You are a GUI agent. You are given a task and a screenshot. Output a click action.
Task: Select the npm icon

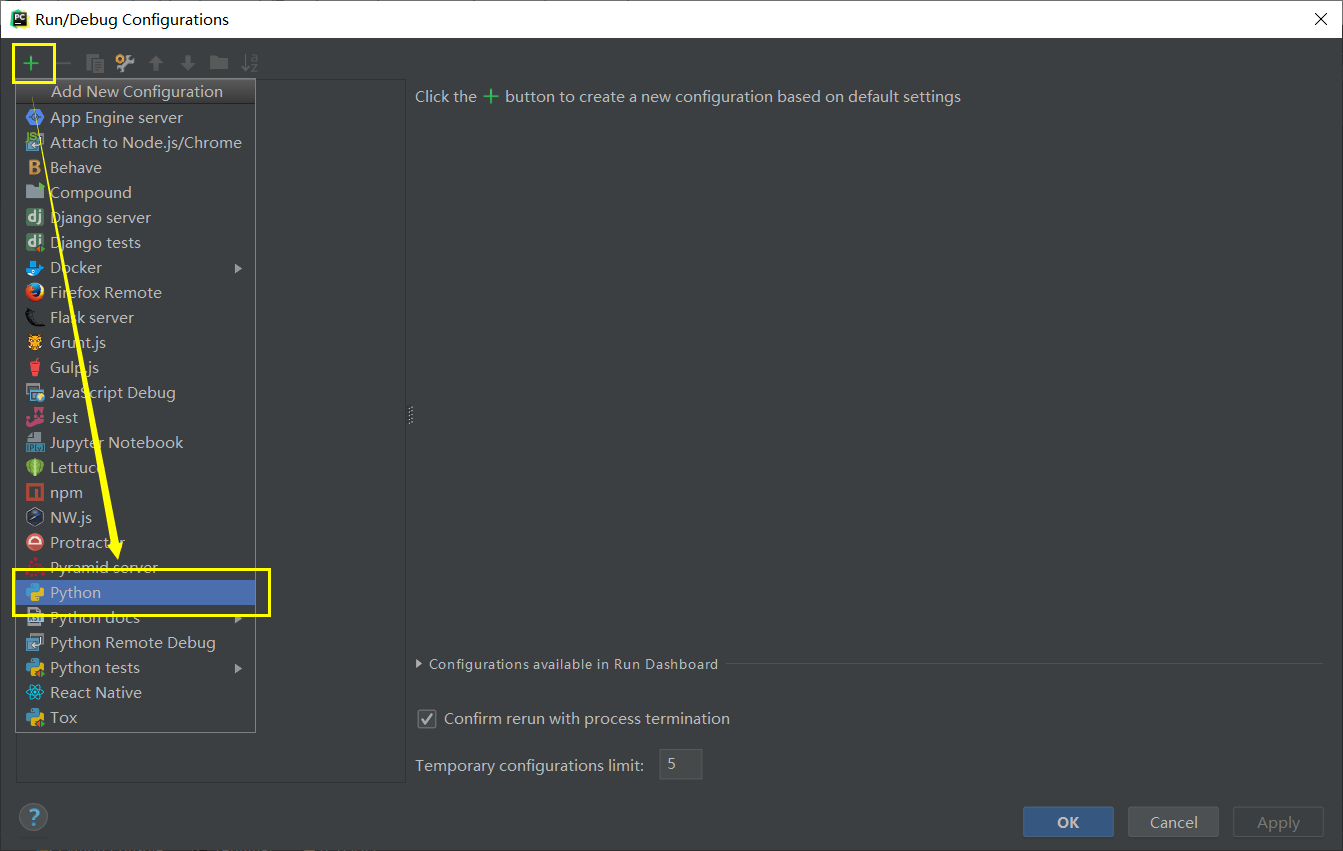coord(35,492)
